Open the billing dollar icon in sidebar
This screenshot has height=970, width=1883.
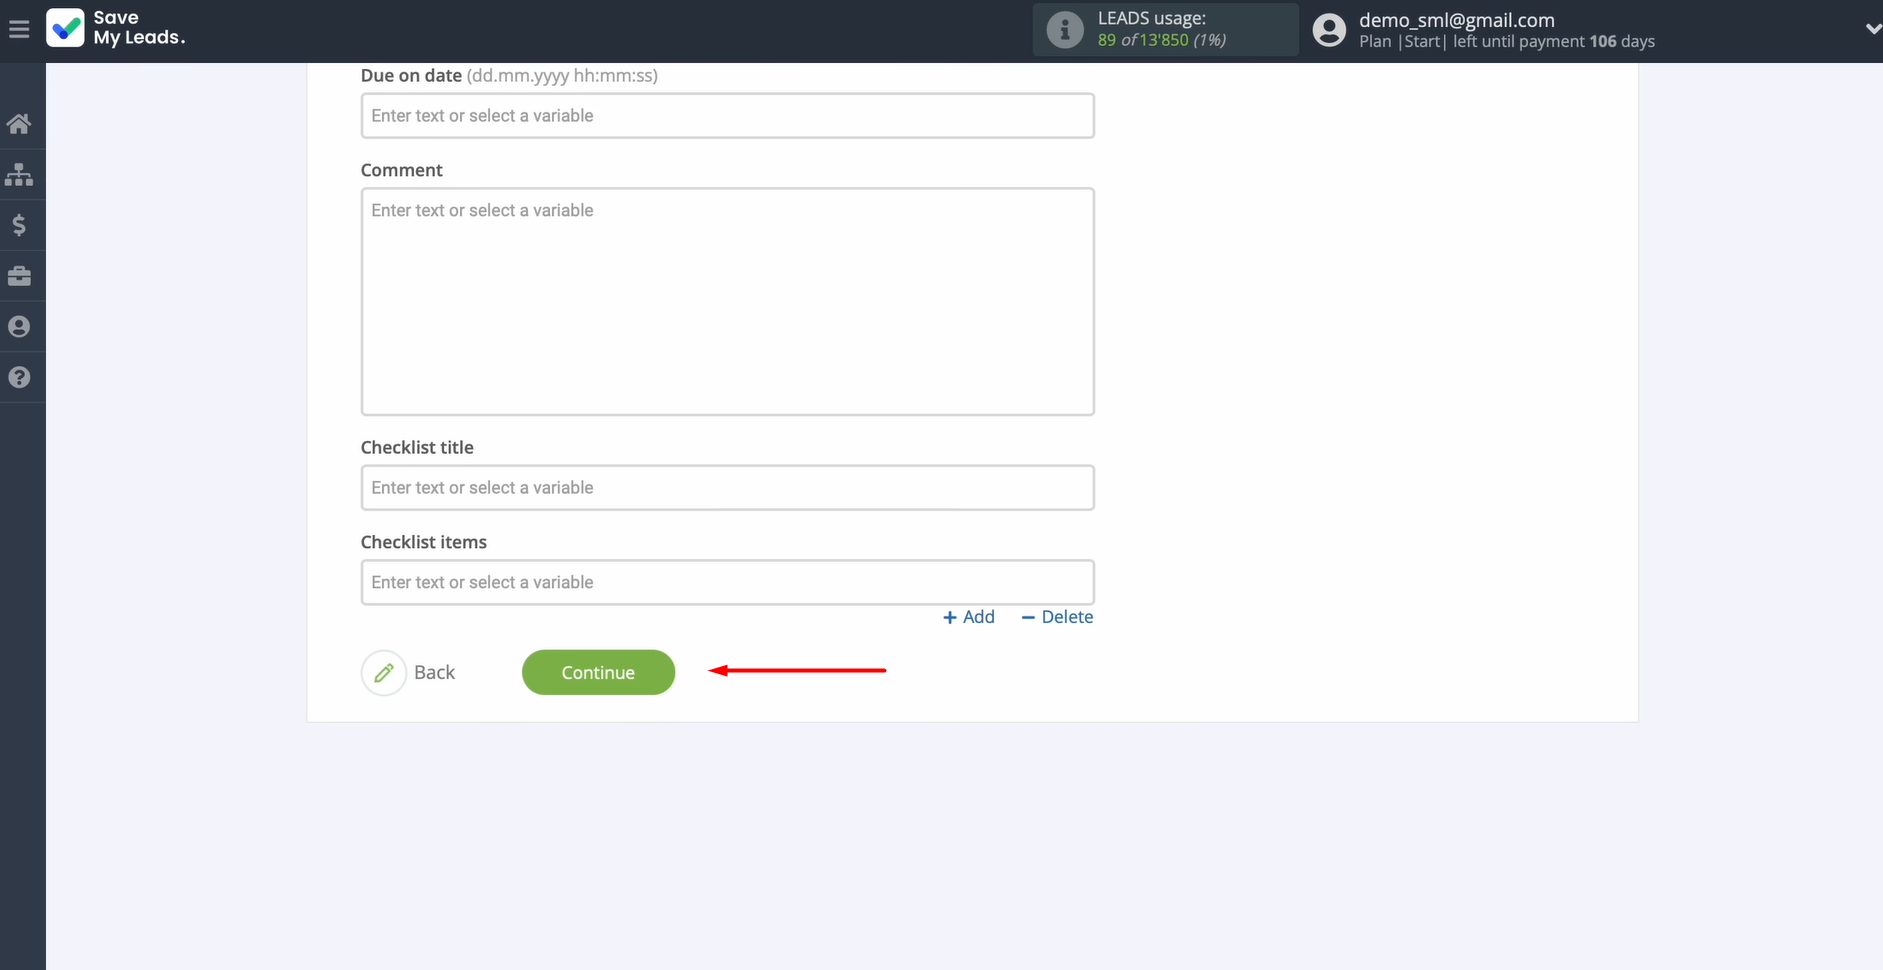point(19,225)
